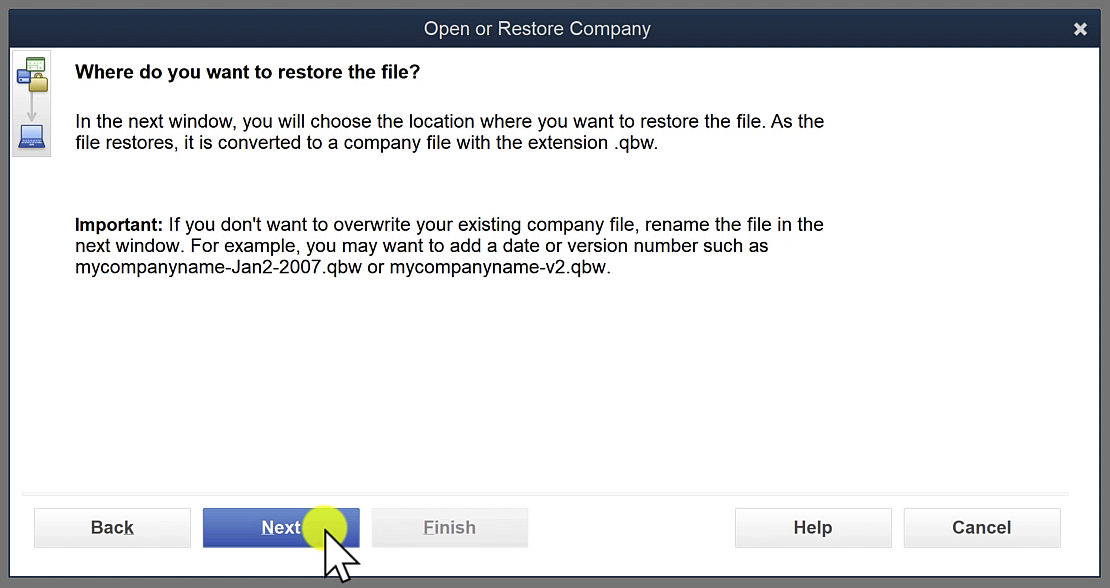Click the .qbw extension text in first paragraph
The height and width of the screenshot is (588, 1110).
click(635, 143)
